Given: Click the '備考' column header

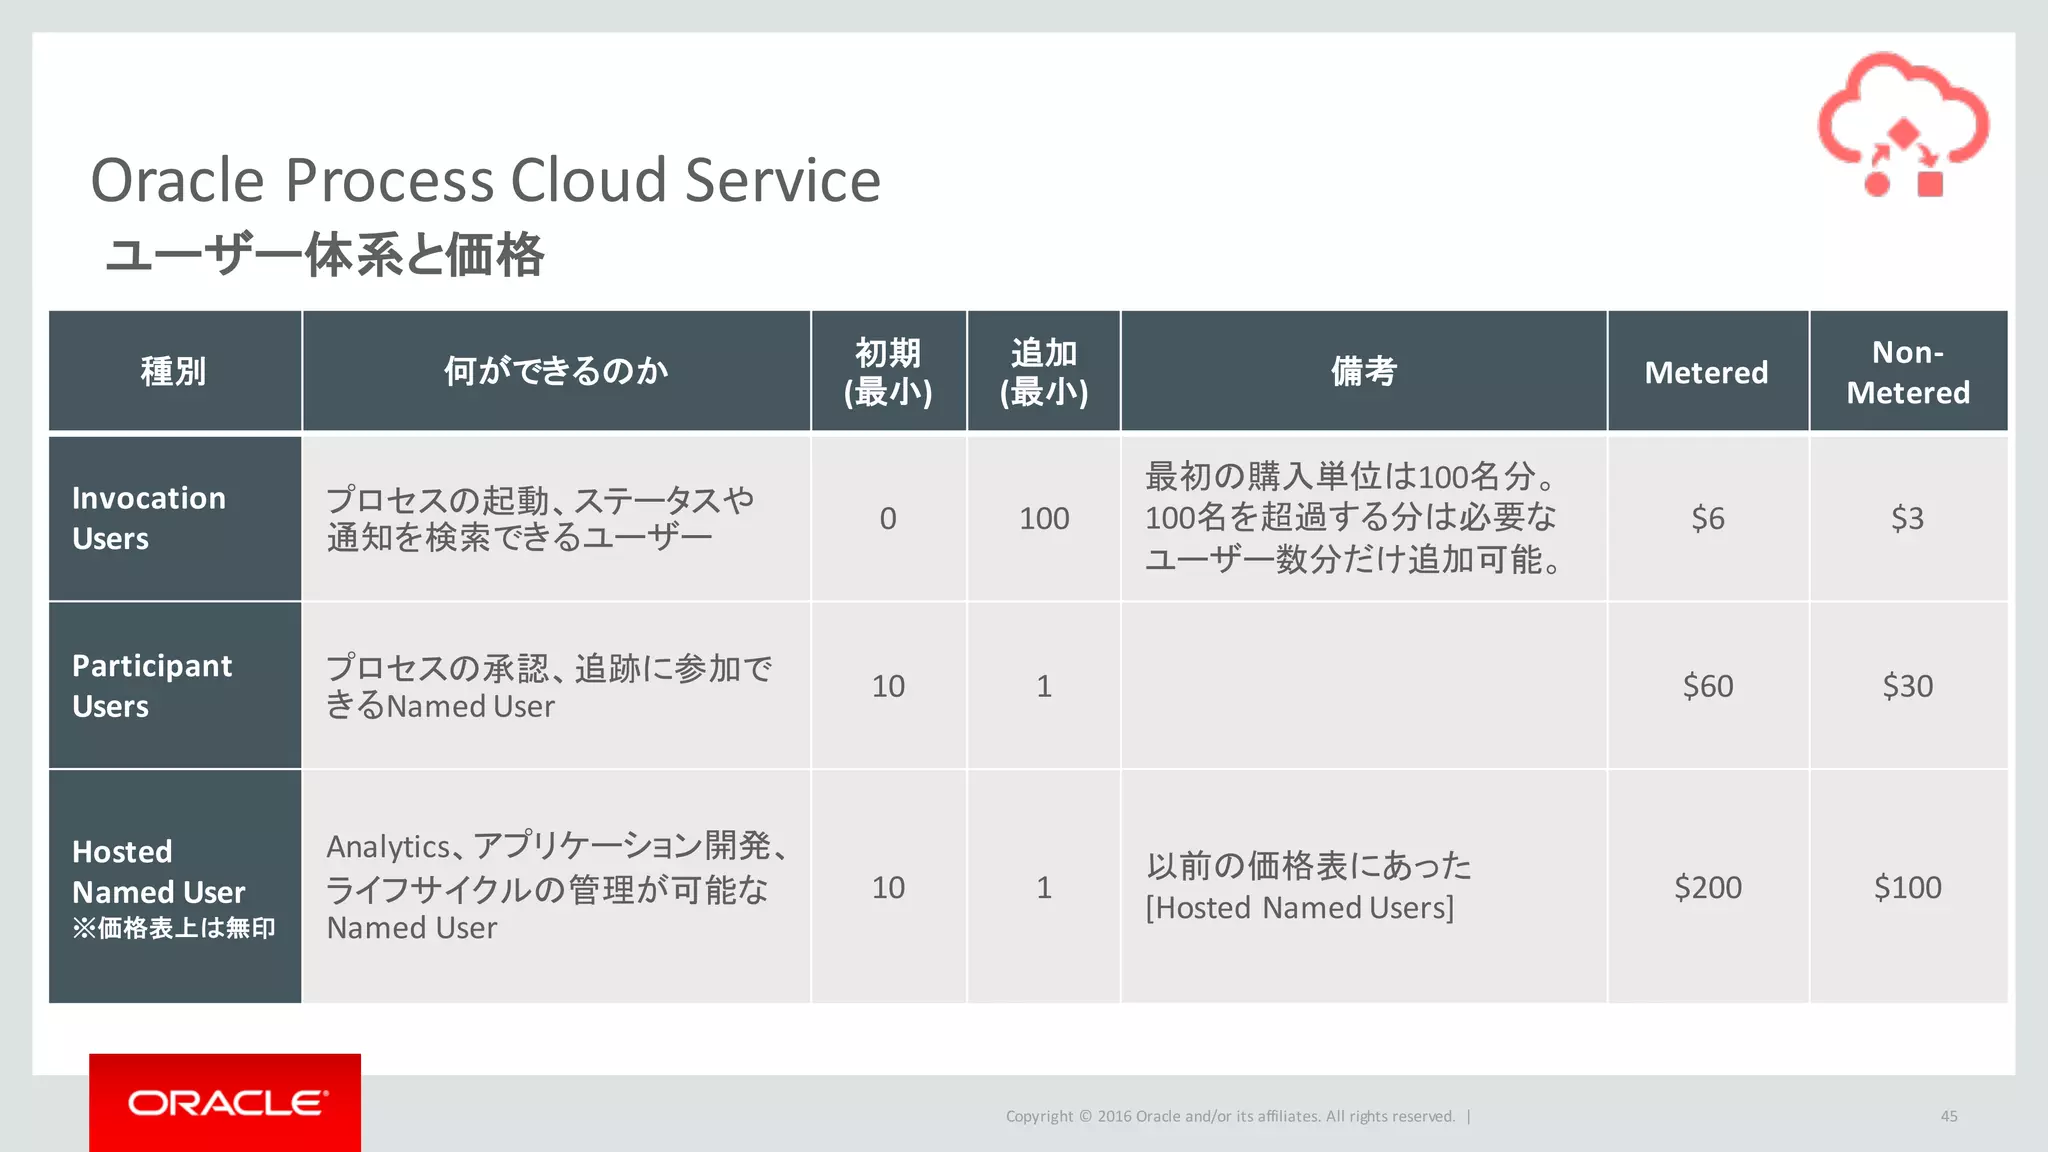Looking at the screenshot, I should [x=1364, y=371].
